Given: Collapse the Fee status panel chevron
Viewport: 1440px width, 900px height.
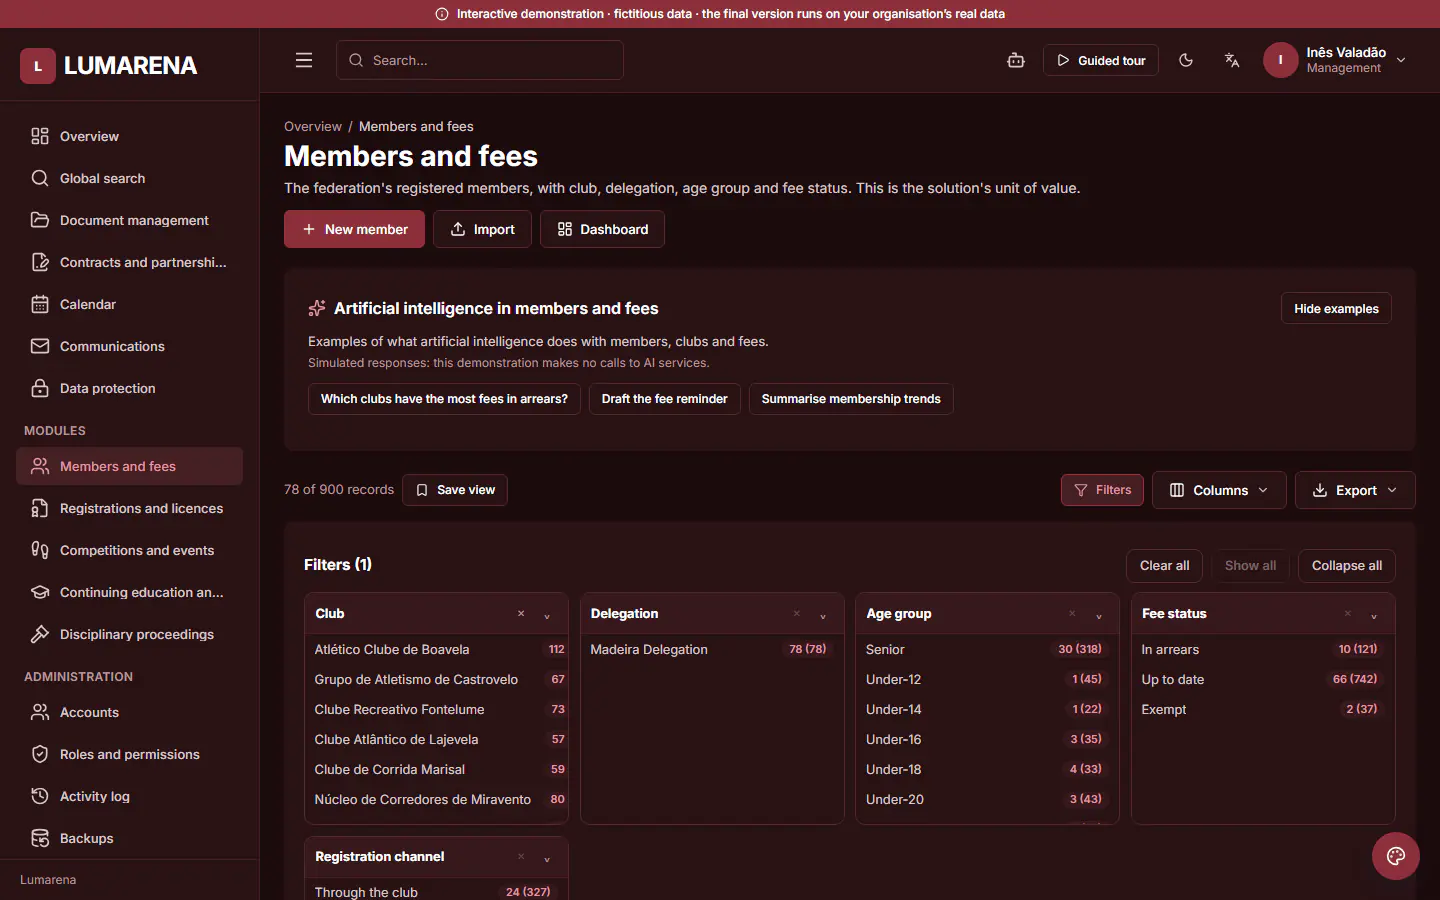Looking at the screenshot, I should pos(1374,615).
